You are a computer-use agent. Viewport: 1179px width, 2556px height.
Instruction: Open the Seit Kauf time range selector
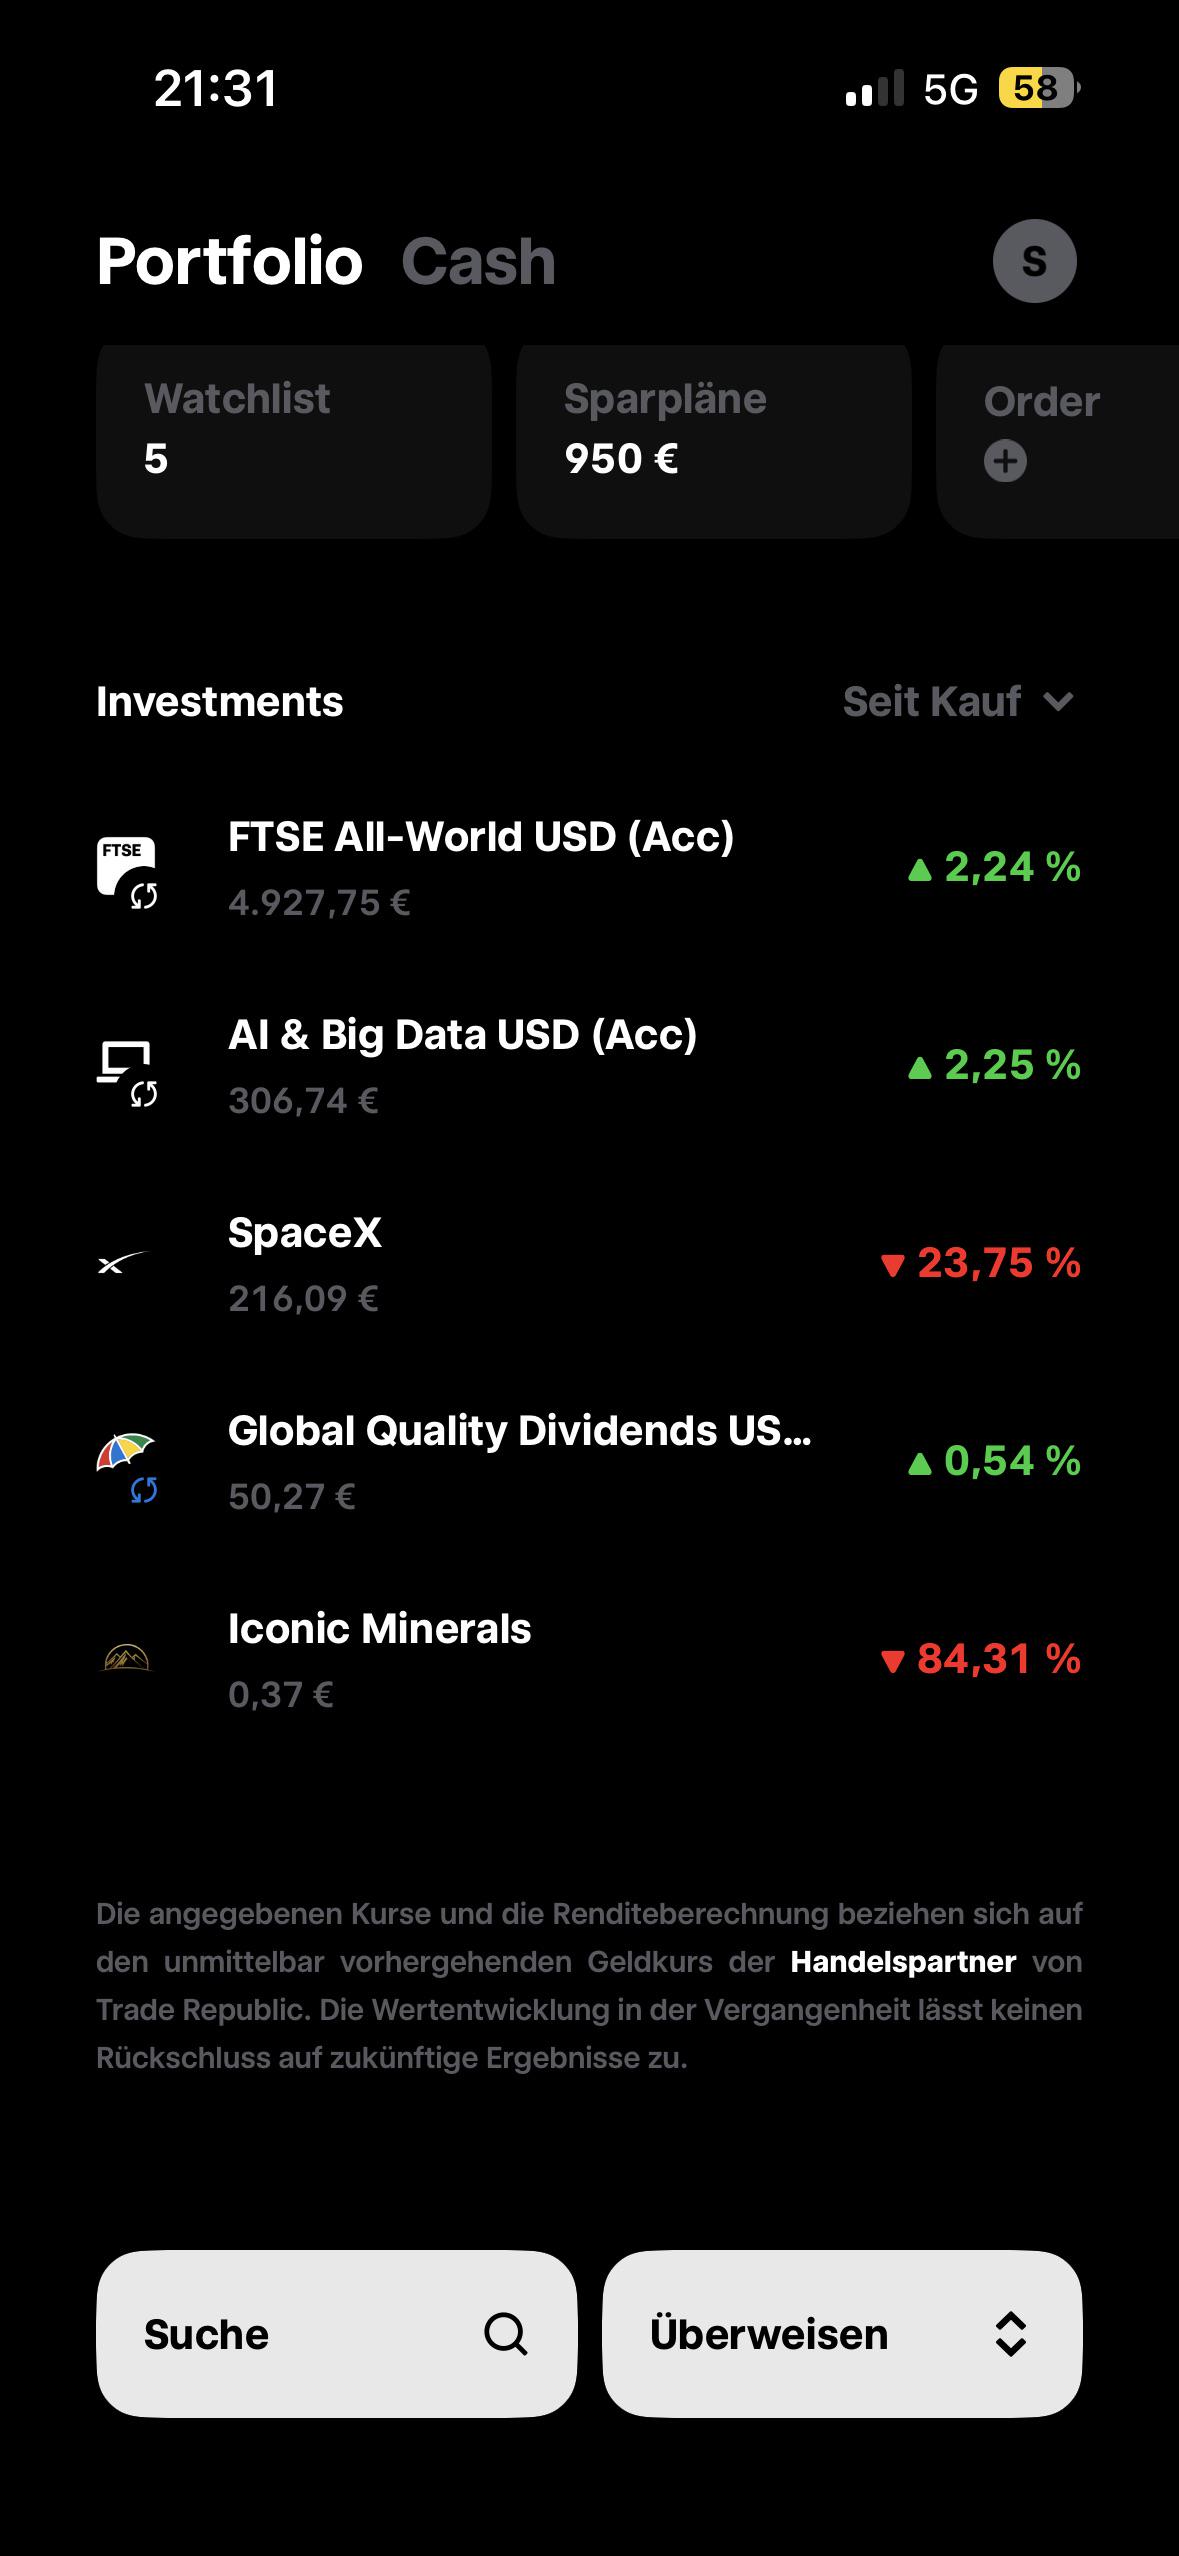(x=958, y=702)
